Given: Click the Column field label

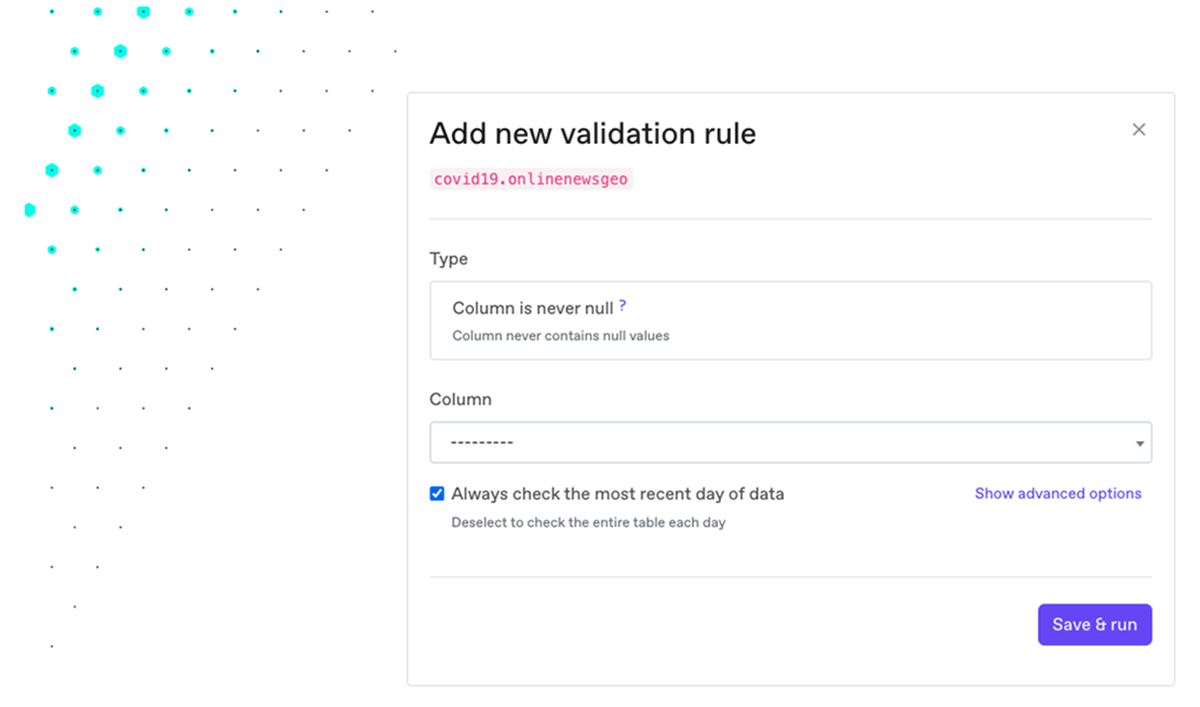Looking at the screenshot, I should [460, 399].
